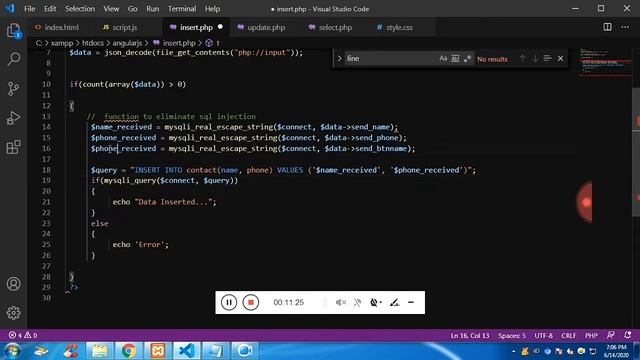The width and height of the screenshot is (640, 360).
Task: Open the Windows Start button
Action: pyautogui.click(x=12, y=351)
